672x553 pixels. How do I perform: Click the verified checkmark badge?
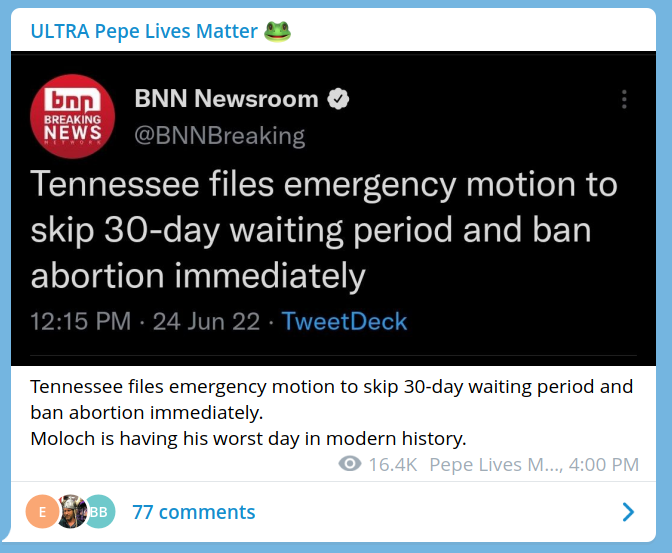pos(340,99)
